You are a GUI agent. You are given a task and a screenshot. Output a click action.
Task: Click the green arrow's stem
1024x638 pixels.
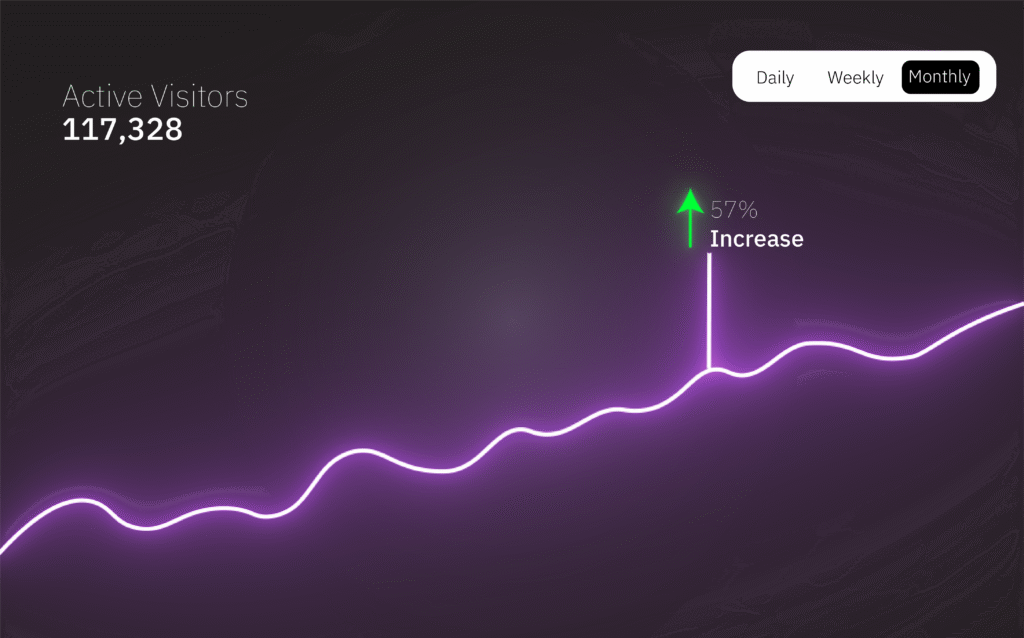pos(690,230)
